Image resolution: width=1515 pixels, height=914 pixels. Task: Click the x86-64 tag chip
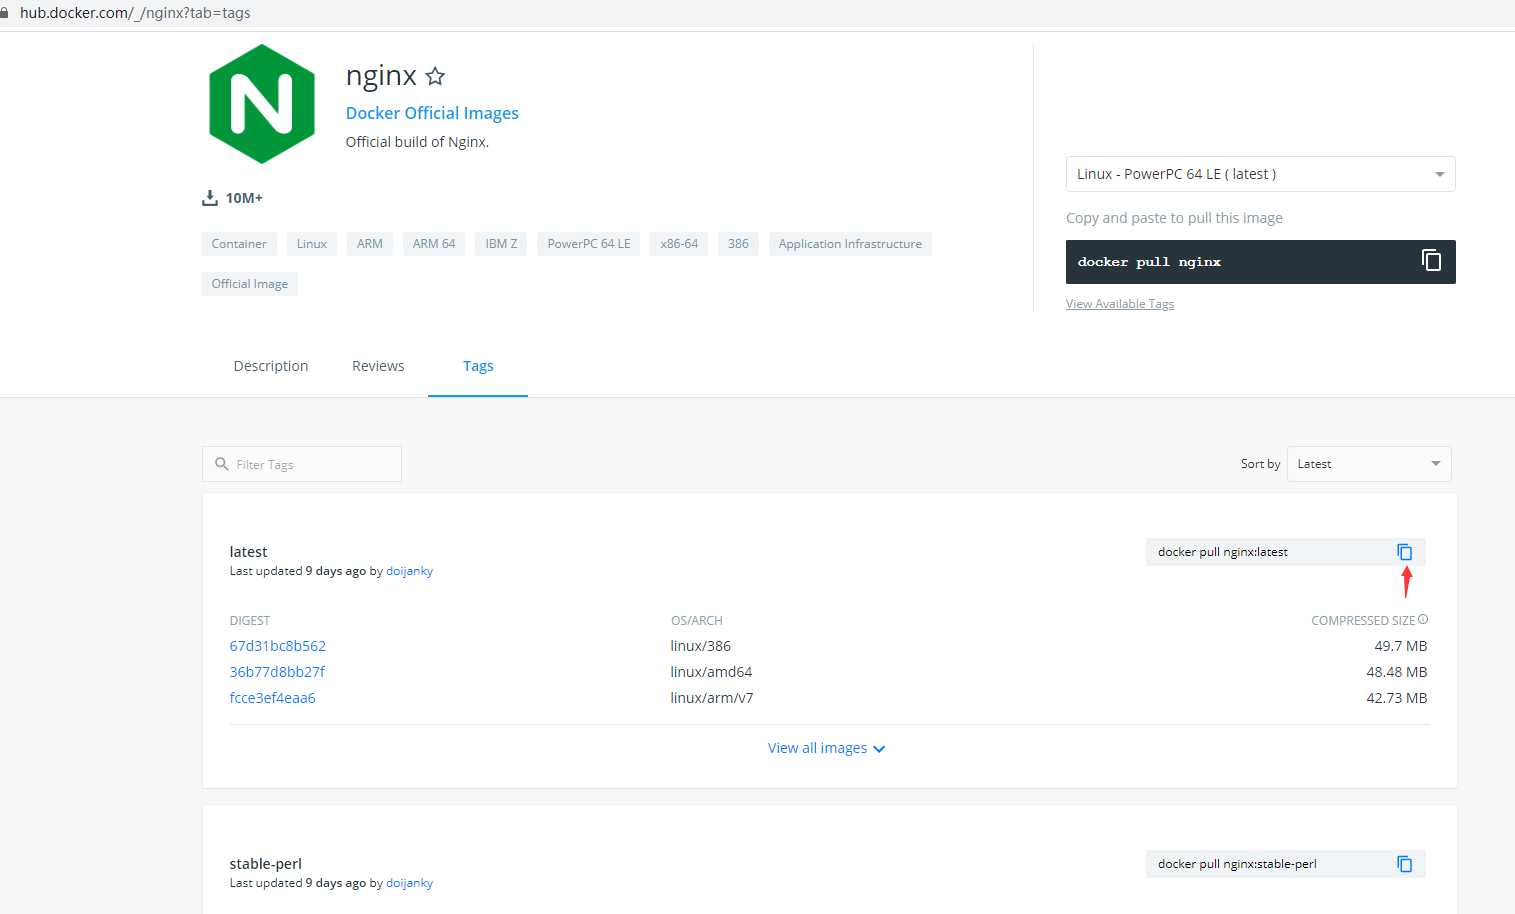coord(679,244)
